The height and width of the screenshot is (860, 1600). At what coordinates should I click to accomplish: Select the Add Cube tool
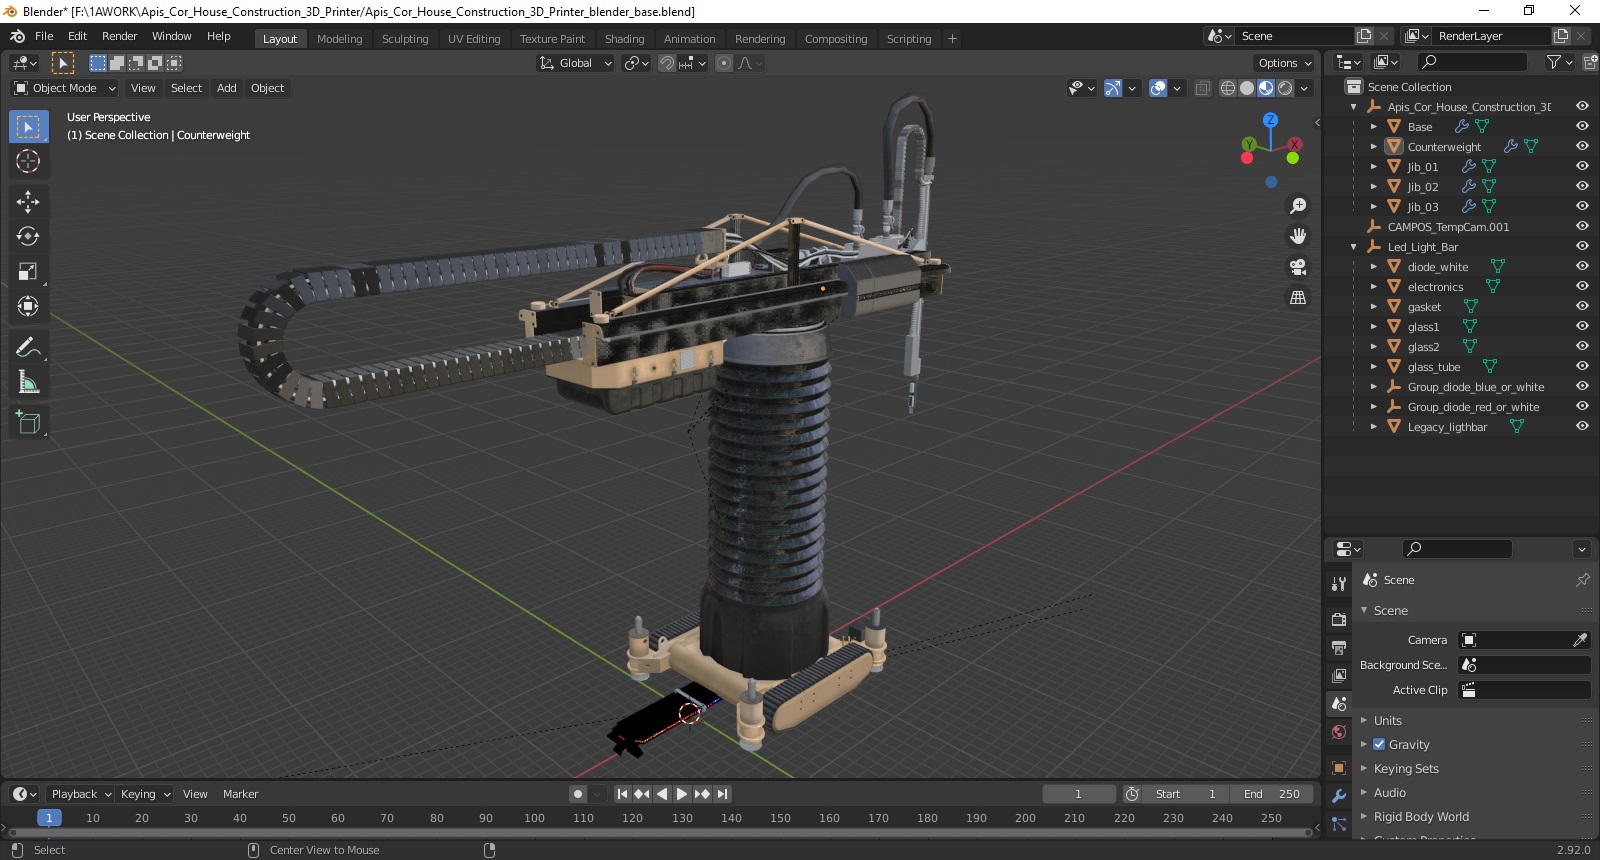tap(28, 423)
